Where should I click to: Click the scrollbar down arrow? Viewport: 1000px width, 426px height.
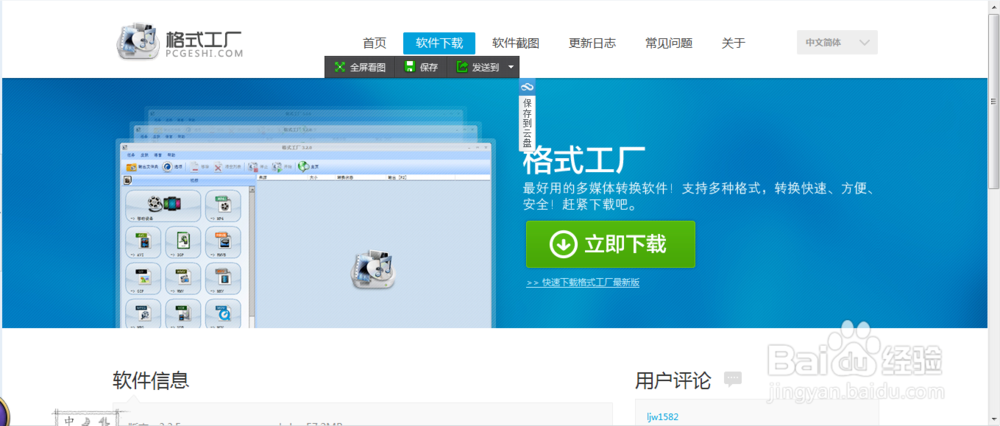[x=994, y=420]
